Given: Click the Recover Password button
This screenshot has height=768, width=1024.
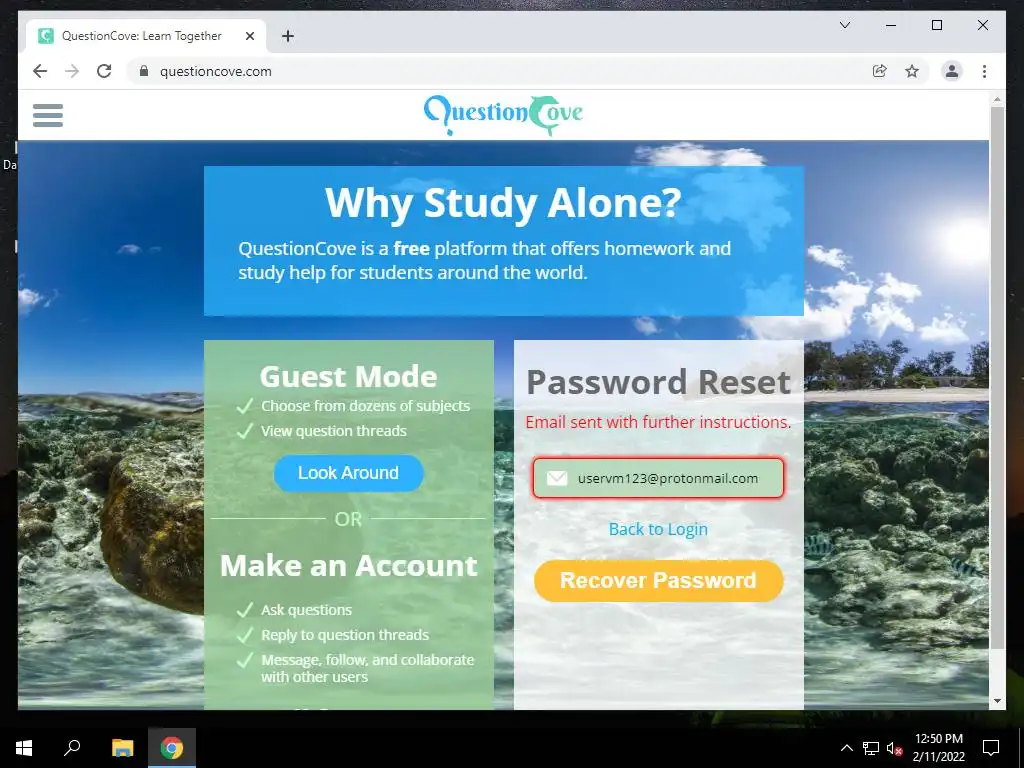Looking at the screenshot, I should point(658,581).
